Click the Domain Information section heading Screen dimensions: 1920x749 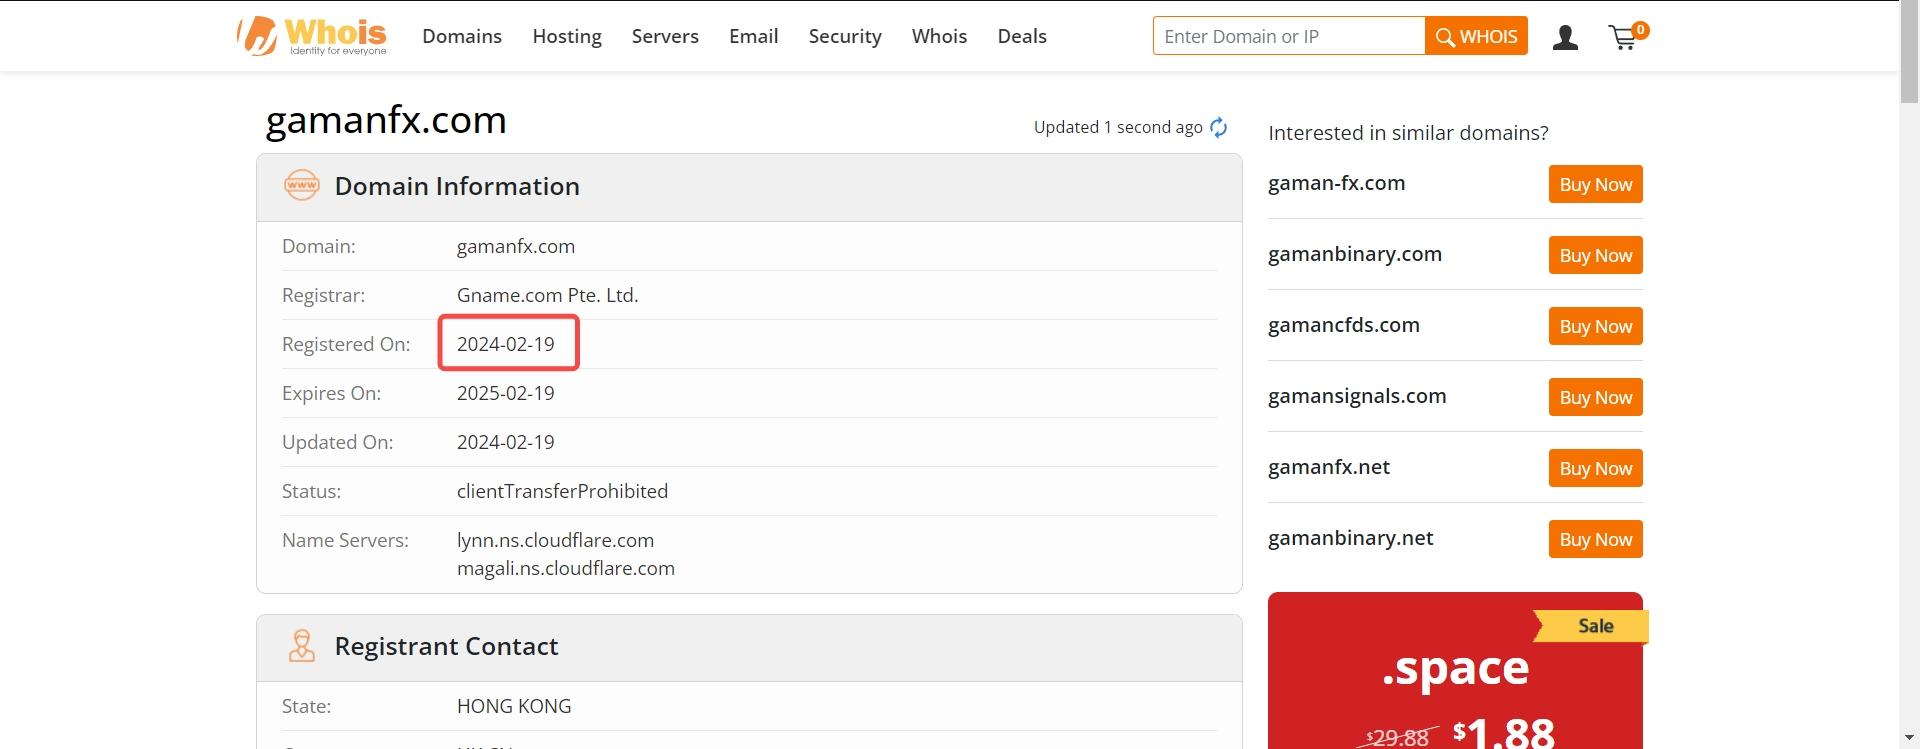pos(457,186)
